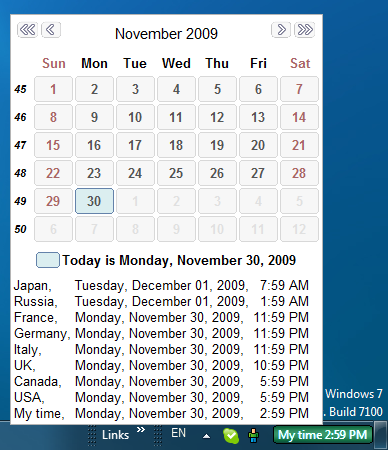388x450 pixels.
Task: Select greyed December 12 in week 50
Action: point(299,229)
